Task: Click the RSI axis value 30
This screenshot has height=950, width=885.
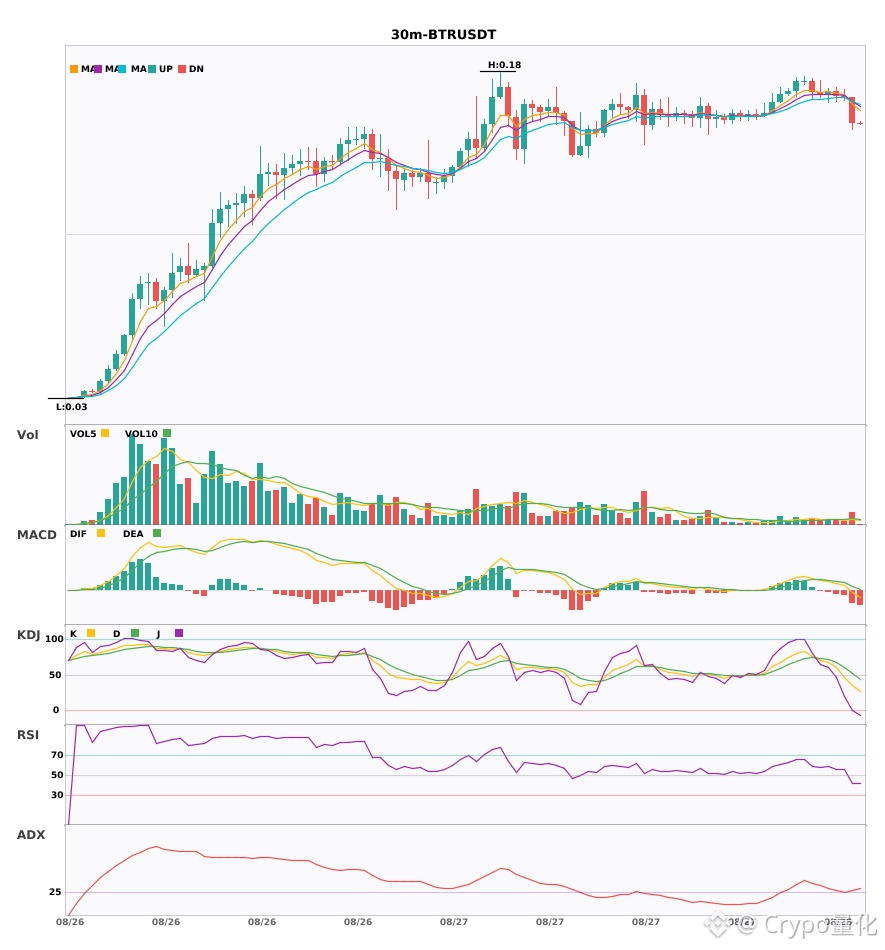Action: coord(58,795)
